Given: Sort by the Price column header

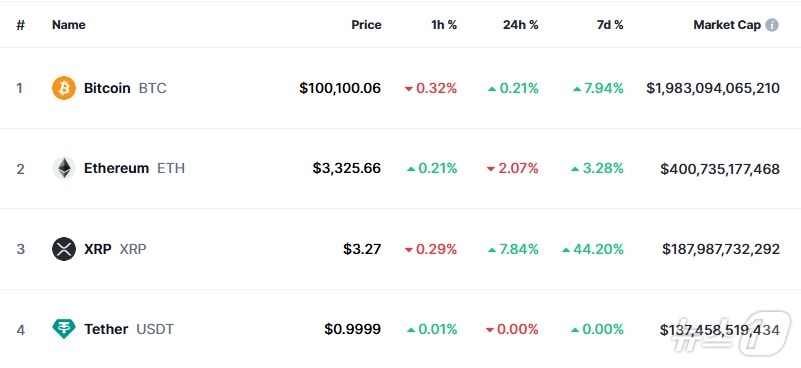Looking at the screenshot, I should click(366, 25).
